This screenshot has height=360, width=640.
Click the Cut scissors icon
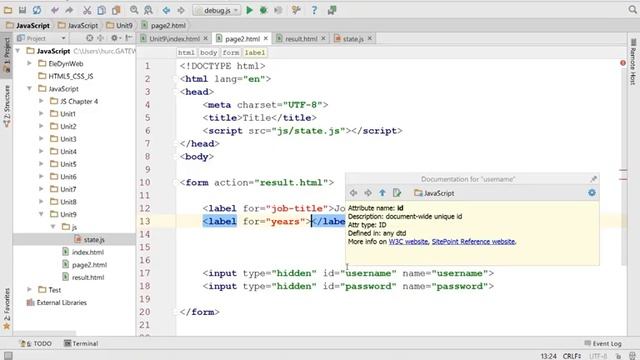coord(87,10)
